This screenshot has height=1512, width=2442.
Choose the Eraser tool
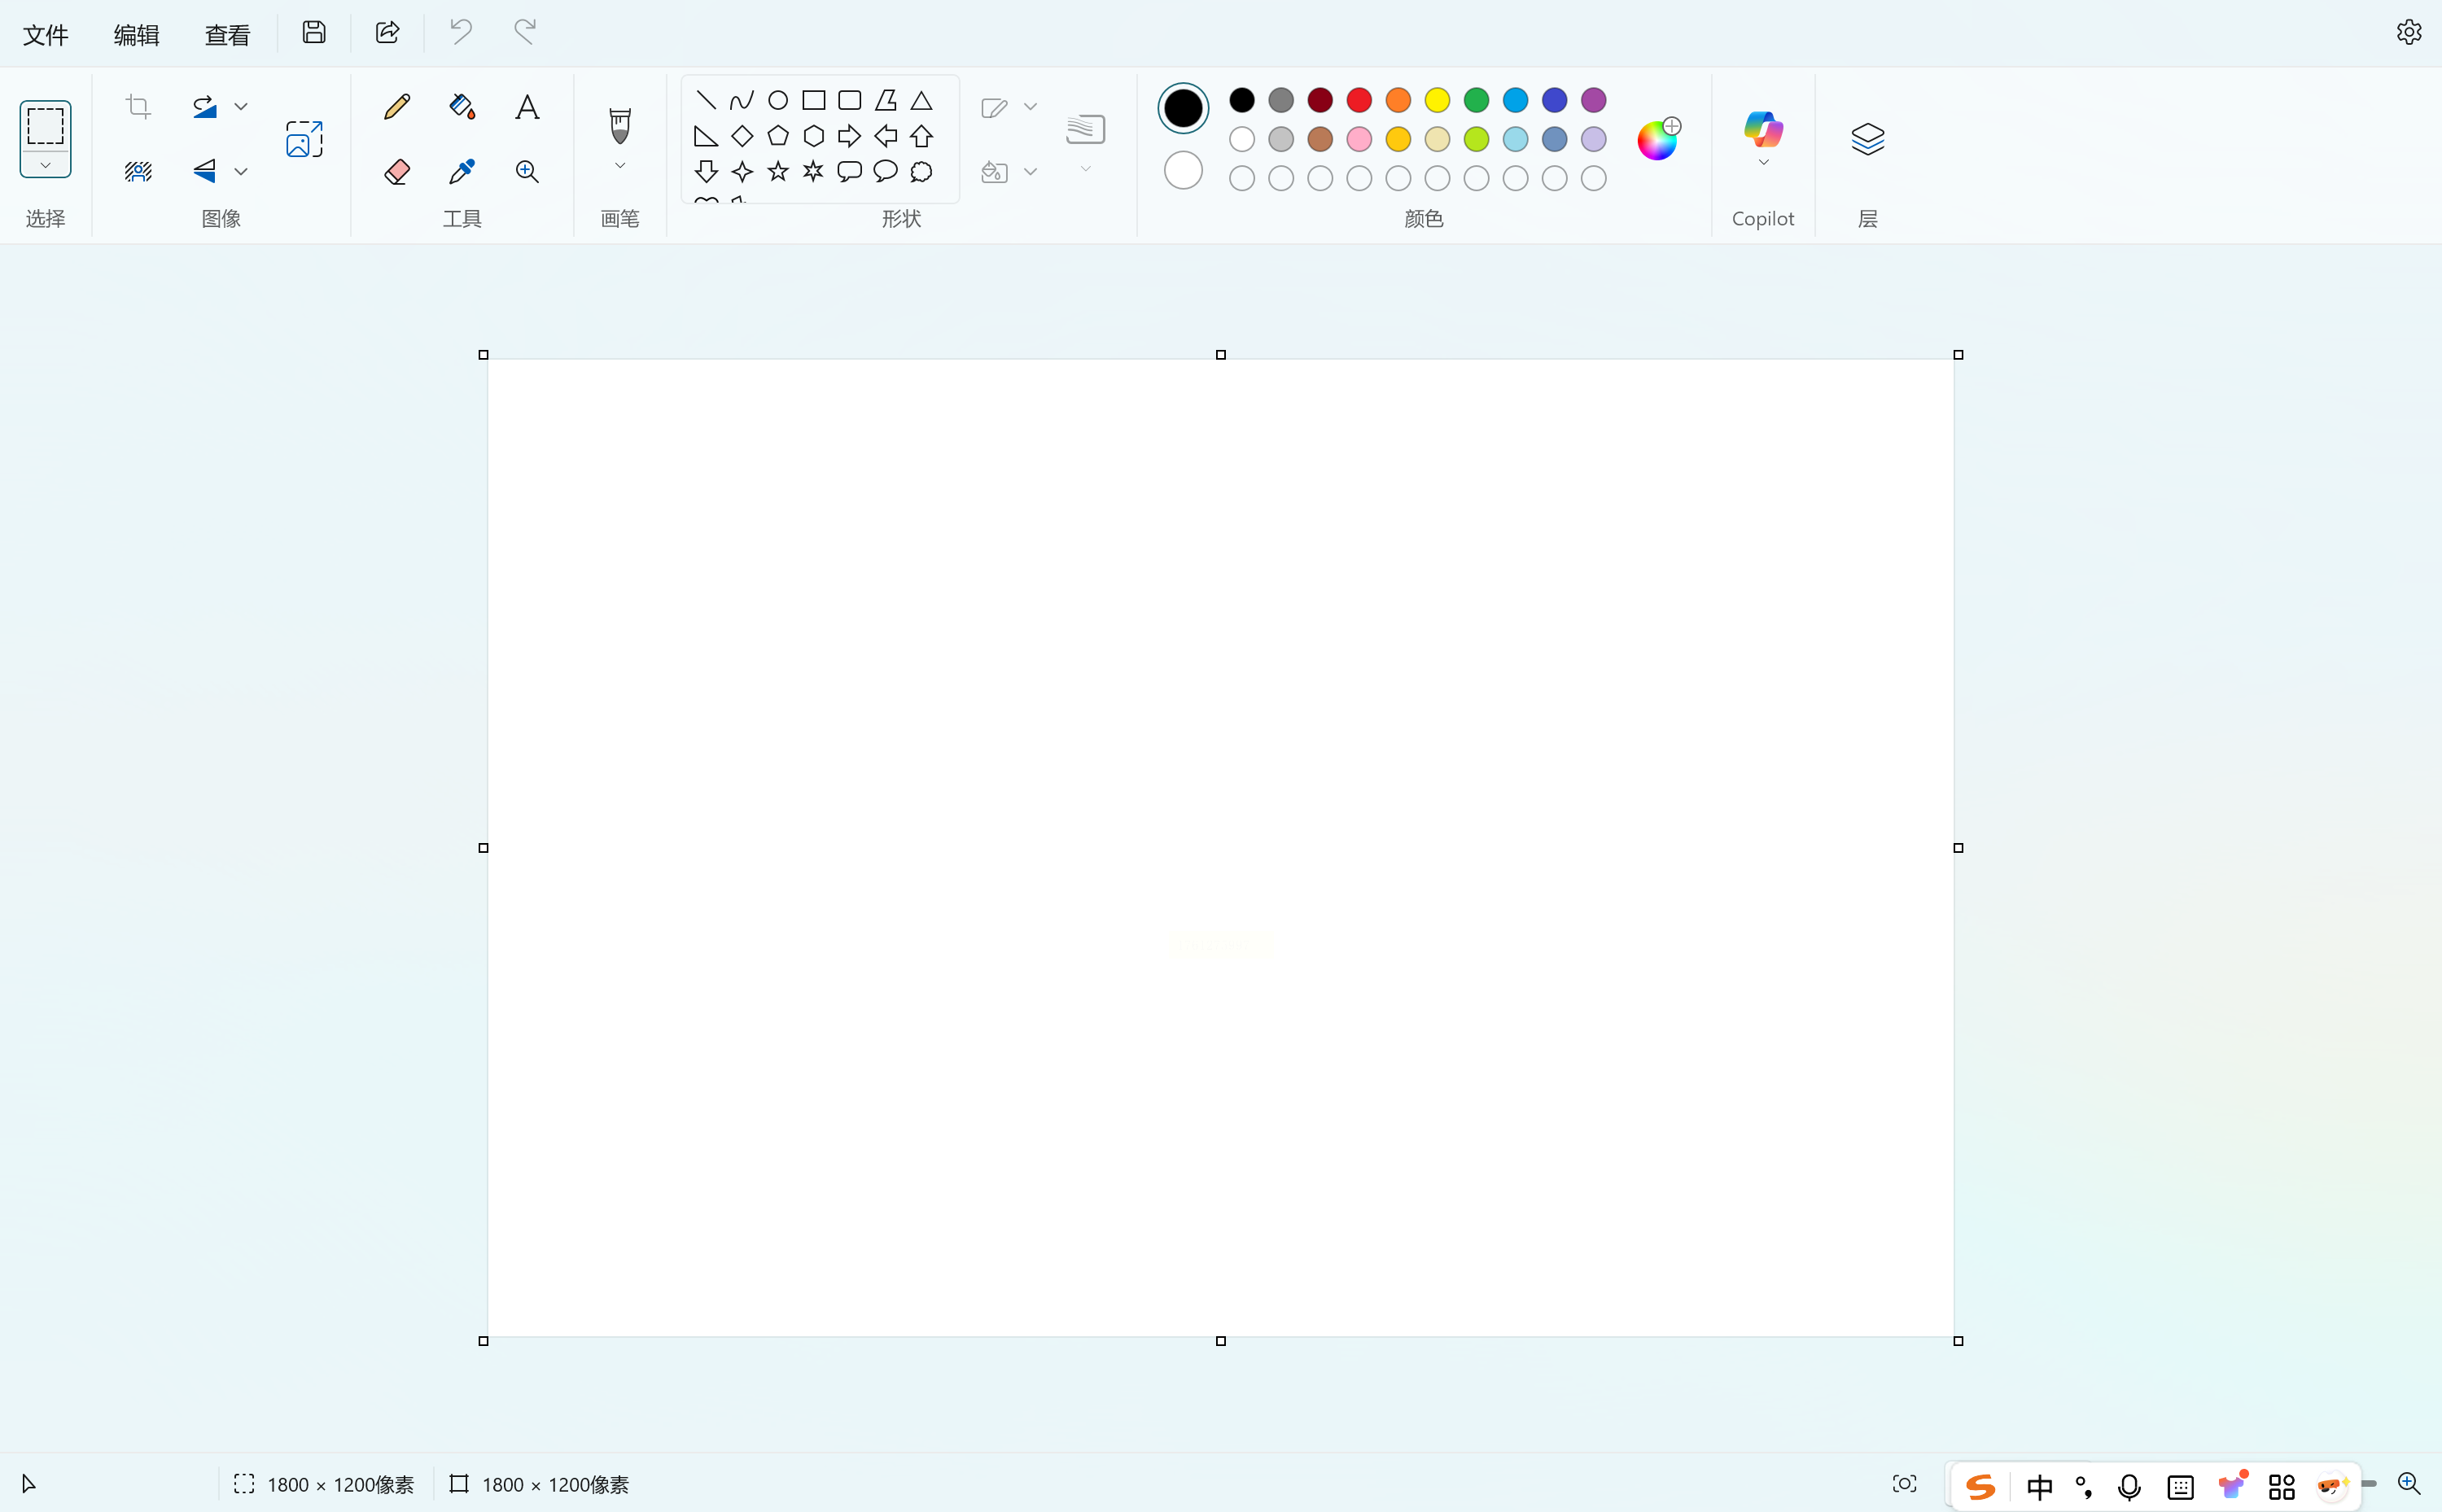(397, 172)
